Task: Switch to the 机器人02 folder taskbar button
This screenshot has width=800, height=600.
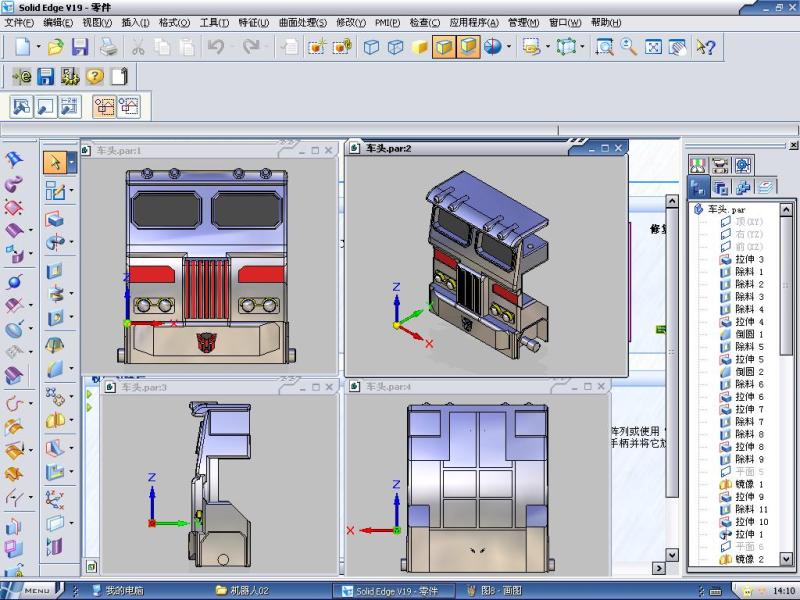Action: tap(242, 590)
